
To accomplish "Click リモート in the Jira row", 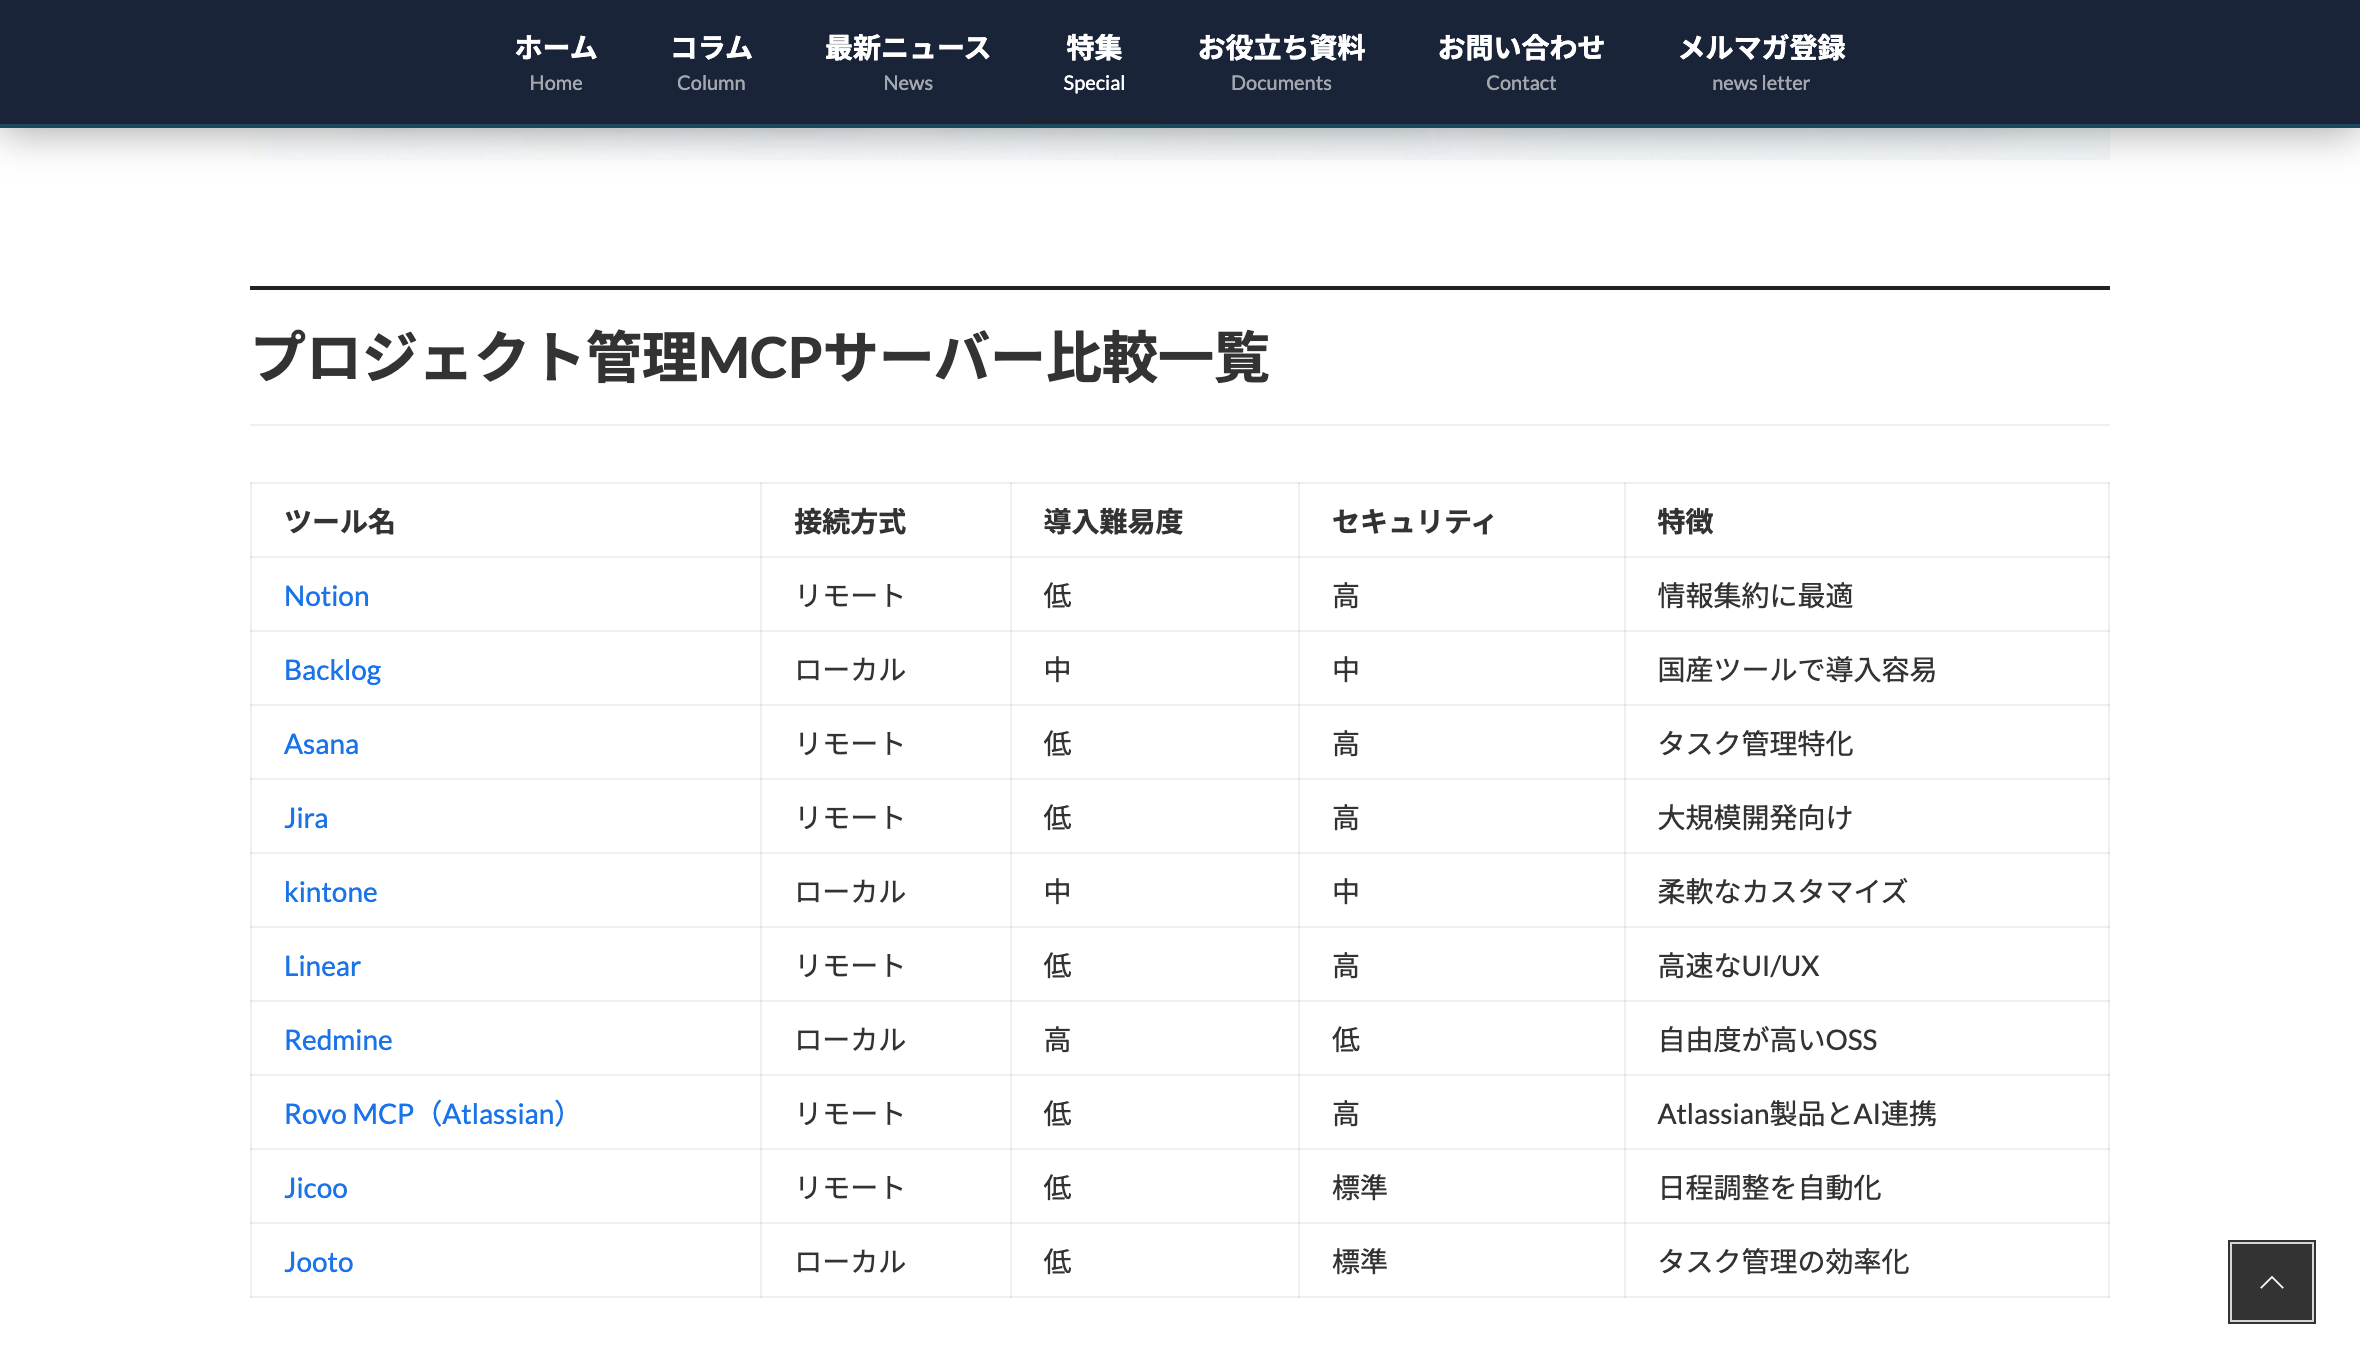I will tap(849, 818).
